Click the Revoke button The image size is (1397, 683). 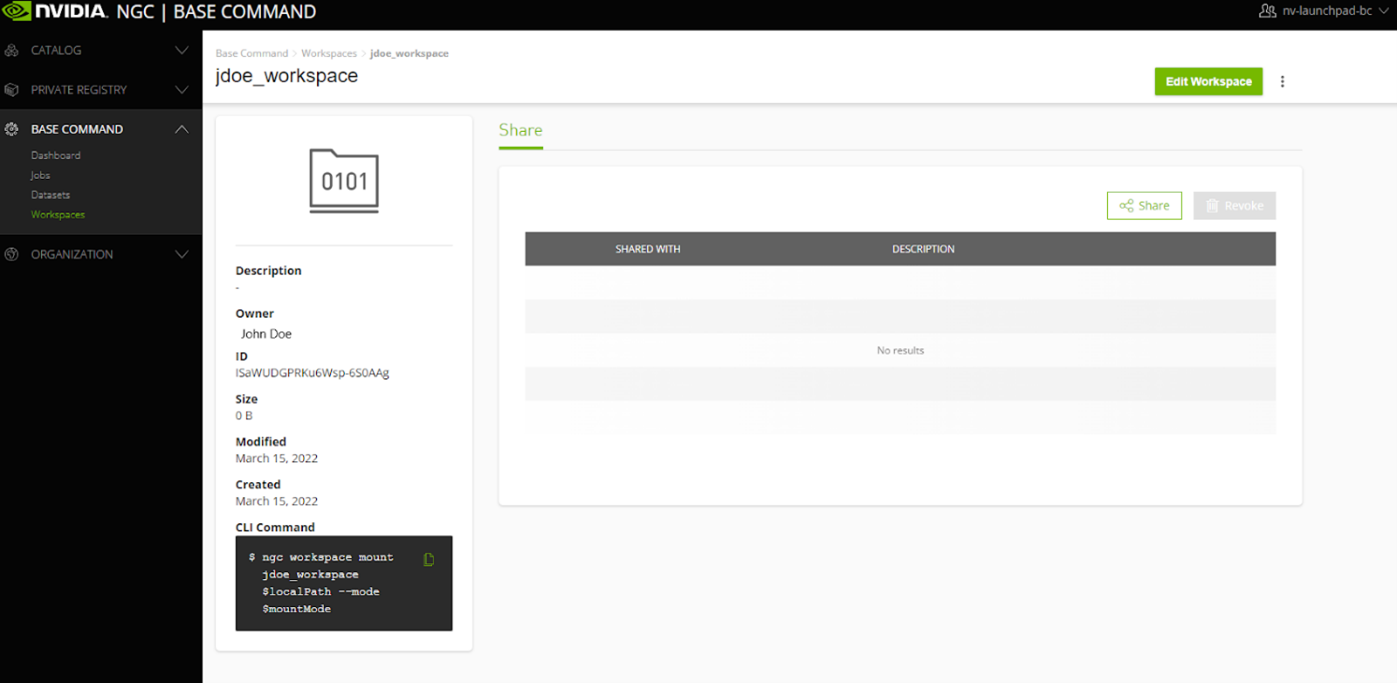1234,206
